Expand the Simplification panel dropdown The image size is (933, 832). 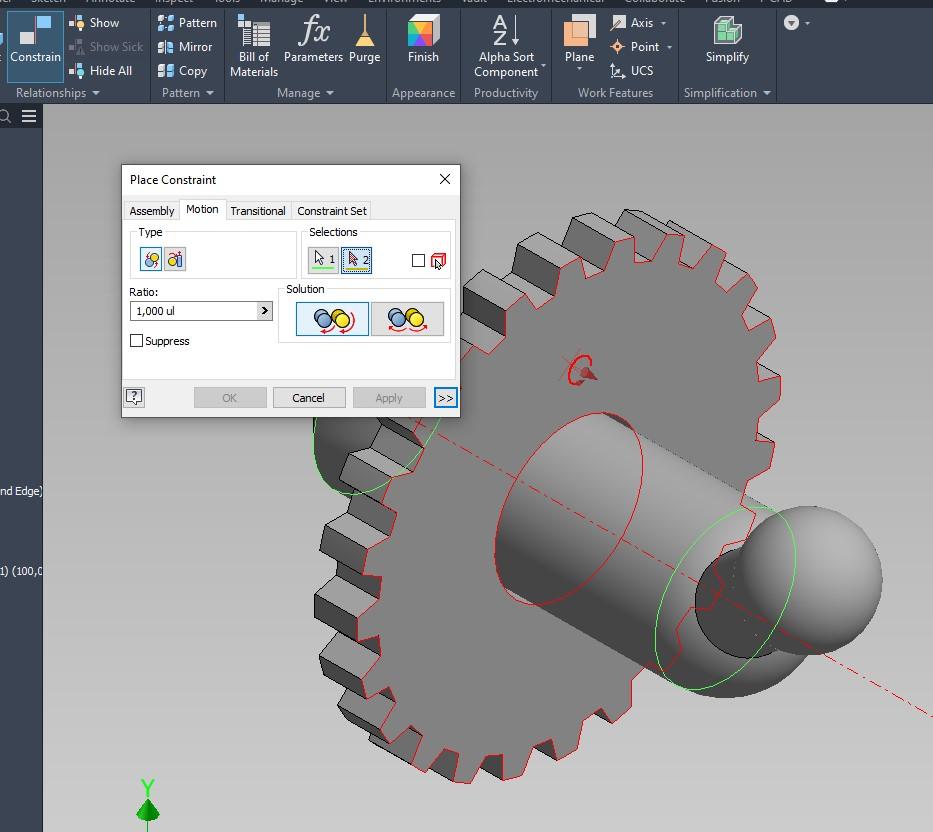tap(766, 93)
